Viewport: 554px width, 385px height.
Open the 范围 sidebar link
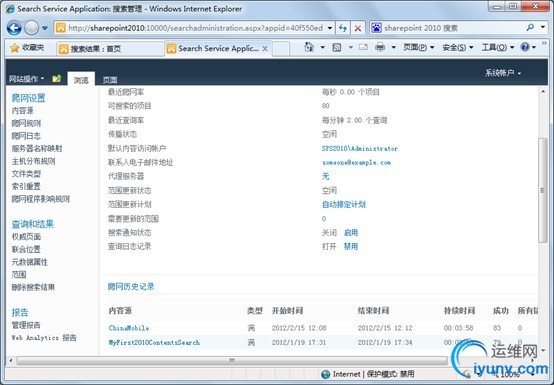[19, 274]
